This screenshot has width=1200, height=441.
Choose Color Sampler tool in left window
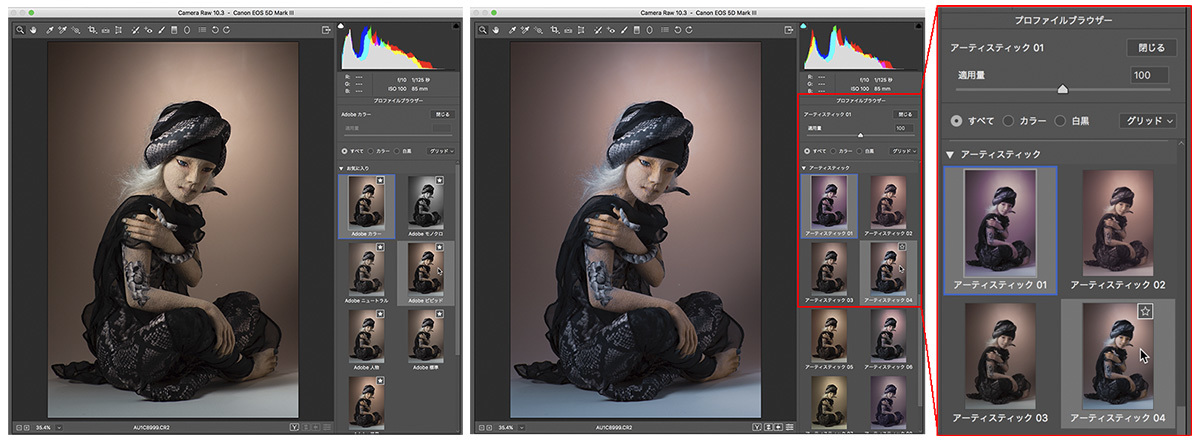pyautogui.click(x=62, y=31)
